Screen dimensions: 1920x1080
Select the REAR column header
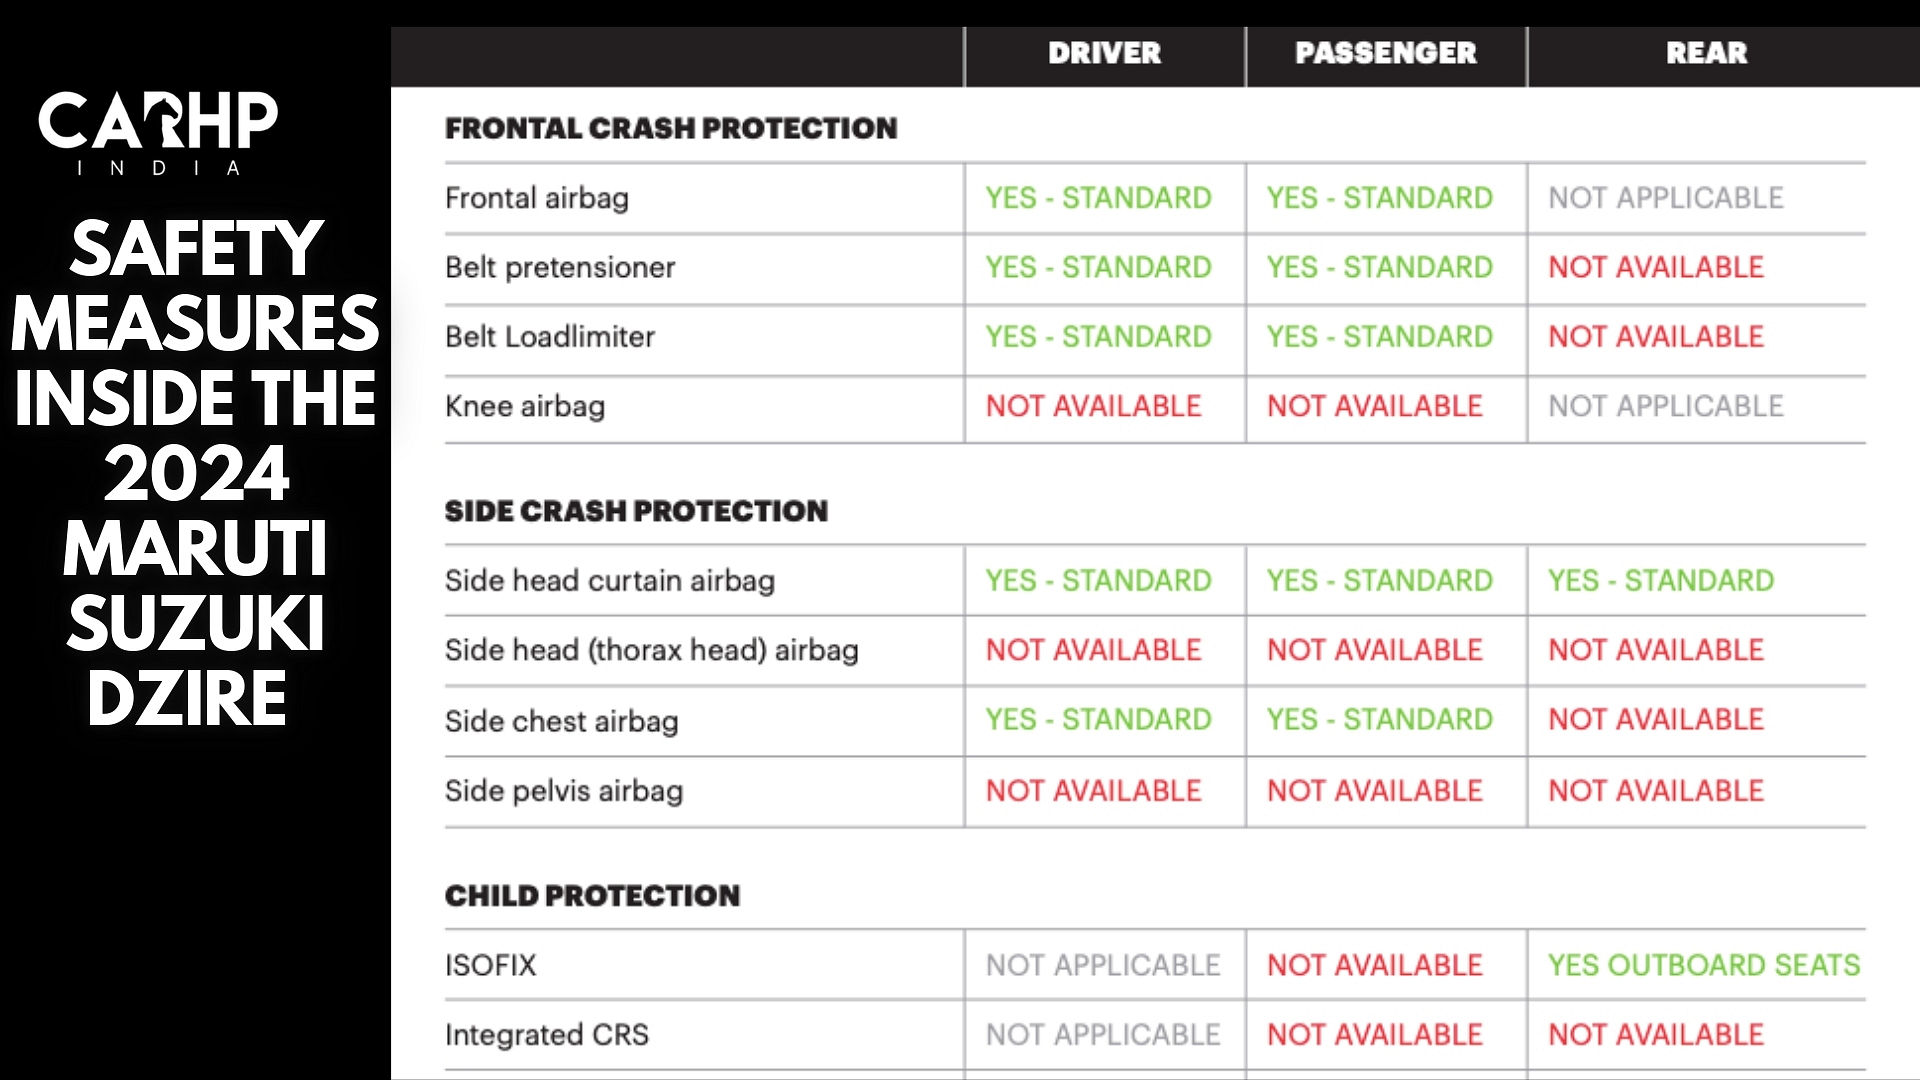(x=1706, y=53)
